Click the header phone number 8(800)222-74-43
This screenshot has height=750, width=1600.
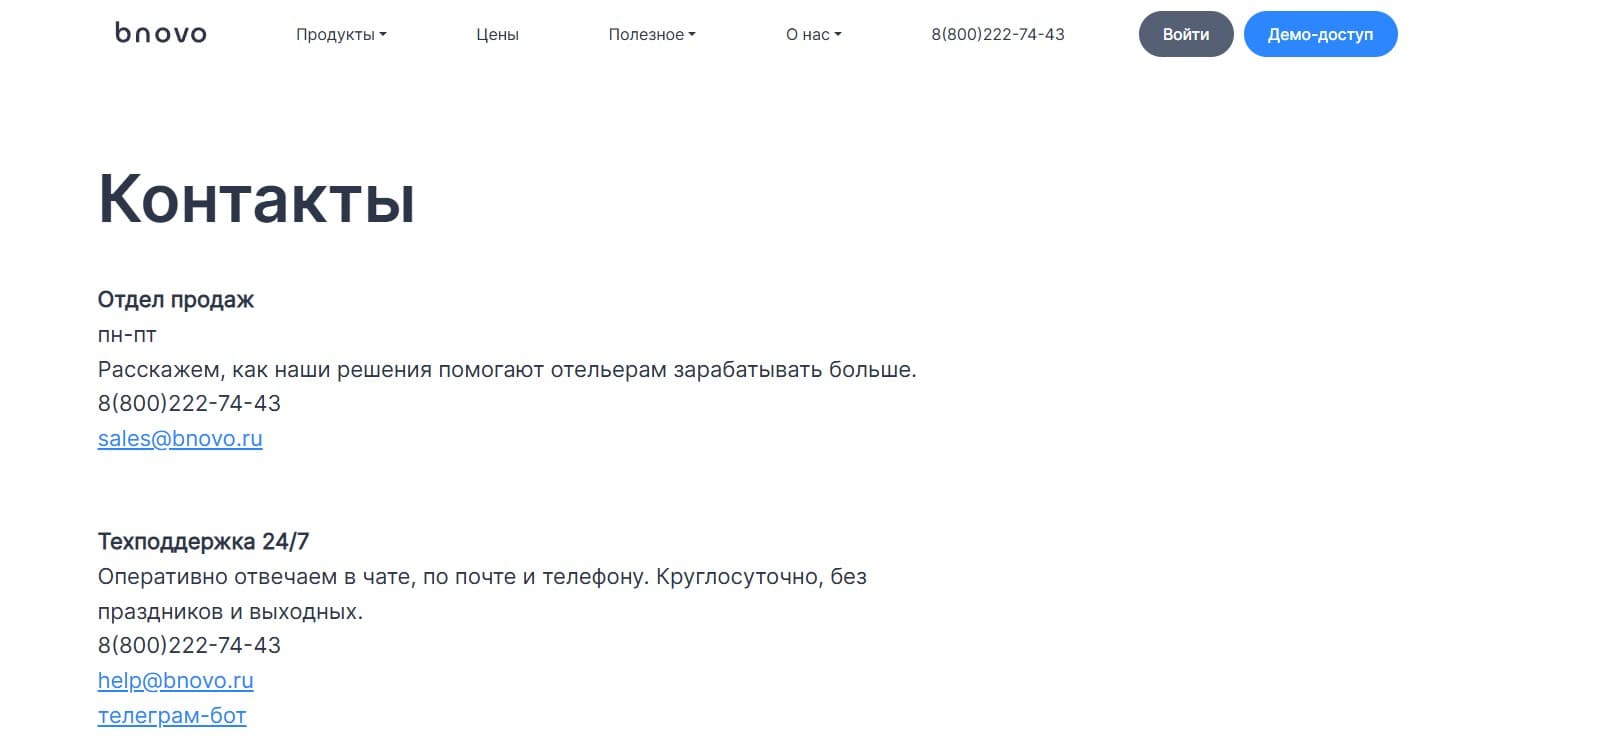coord(998,34)
